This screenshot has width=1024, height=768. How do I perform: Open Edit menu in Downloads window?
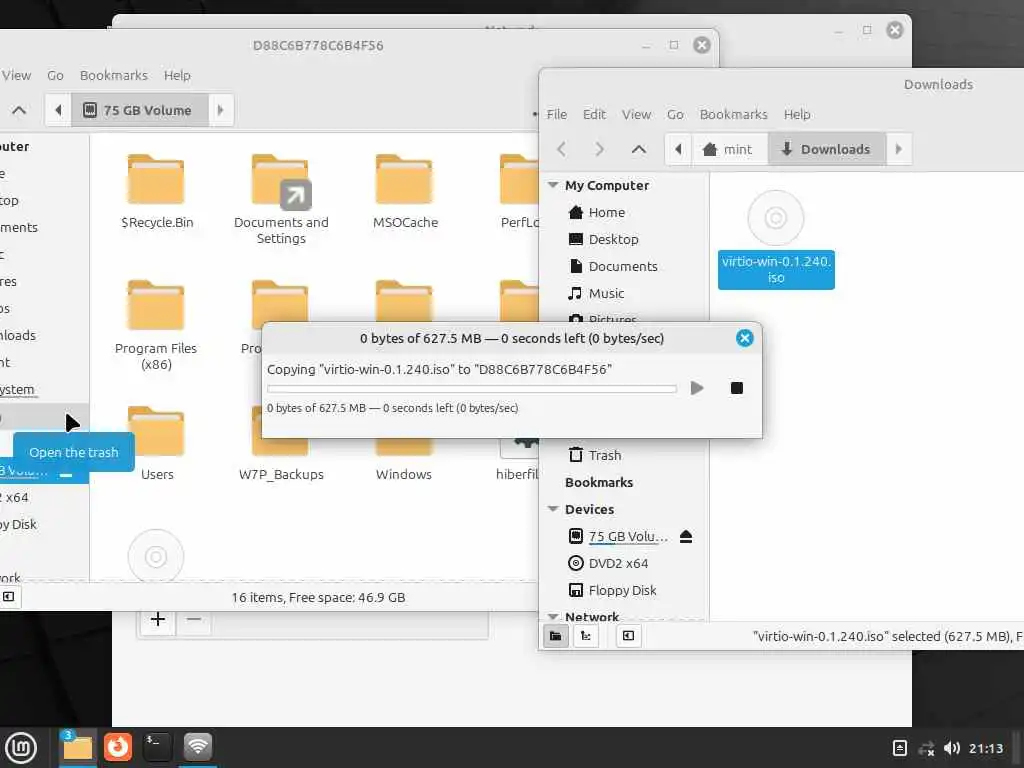pos(594,114)
